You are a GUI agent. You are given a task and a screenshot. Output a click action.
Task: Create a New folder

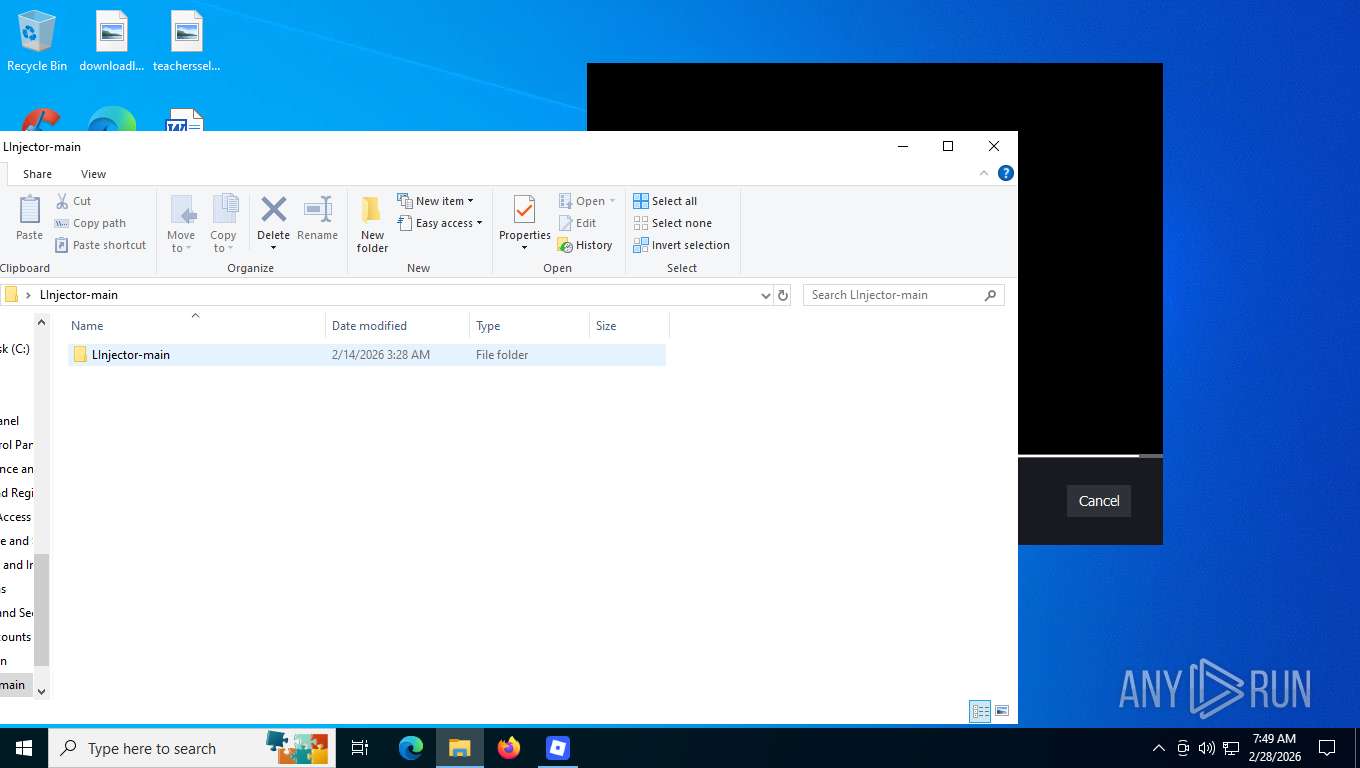[x=372, y=223]
